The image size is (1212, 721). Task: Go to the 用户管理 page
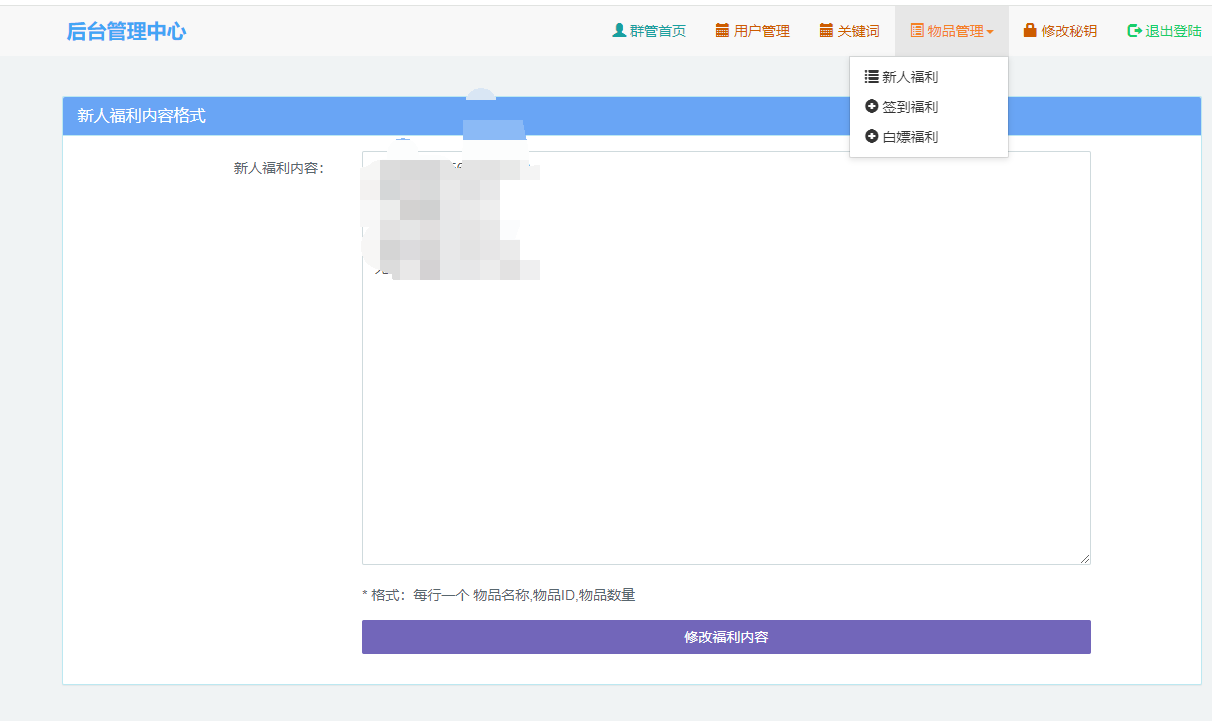pyautogui.click(x=761, y=31)
